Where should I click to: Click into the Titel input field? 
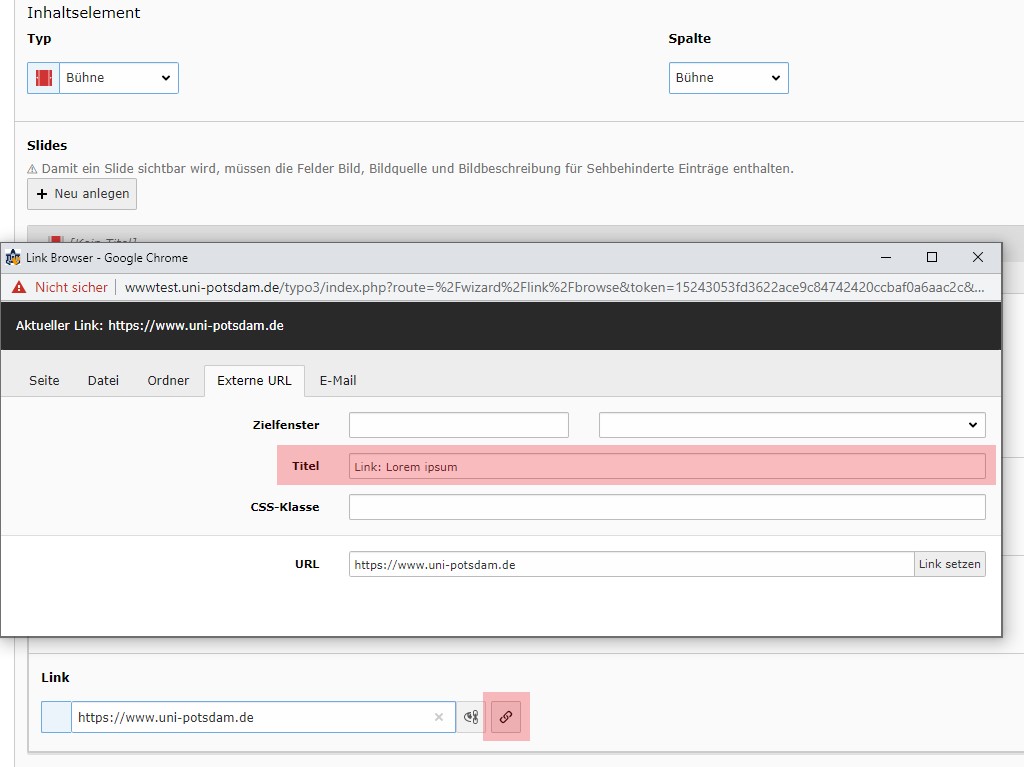click(x=667, y=466)
